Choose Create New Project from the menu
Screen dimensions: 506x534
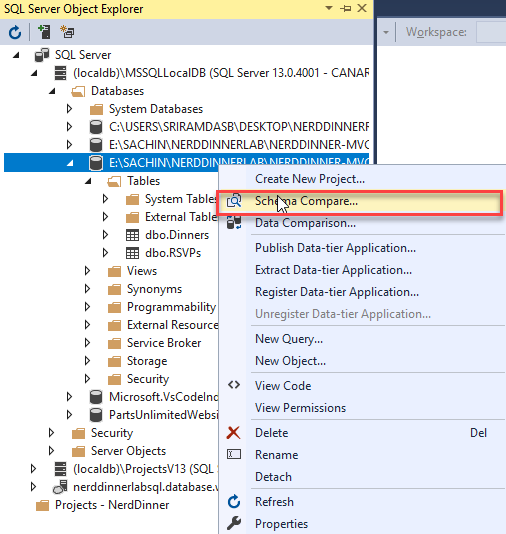point(310,179)
